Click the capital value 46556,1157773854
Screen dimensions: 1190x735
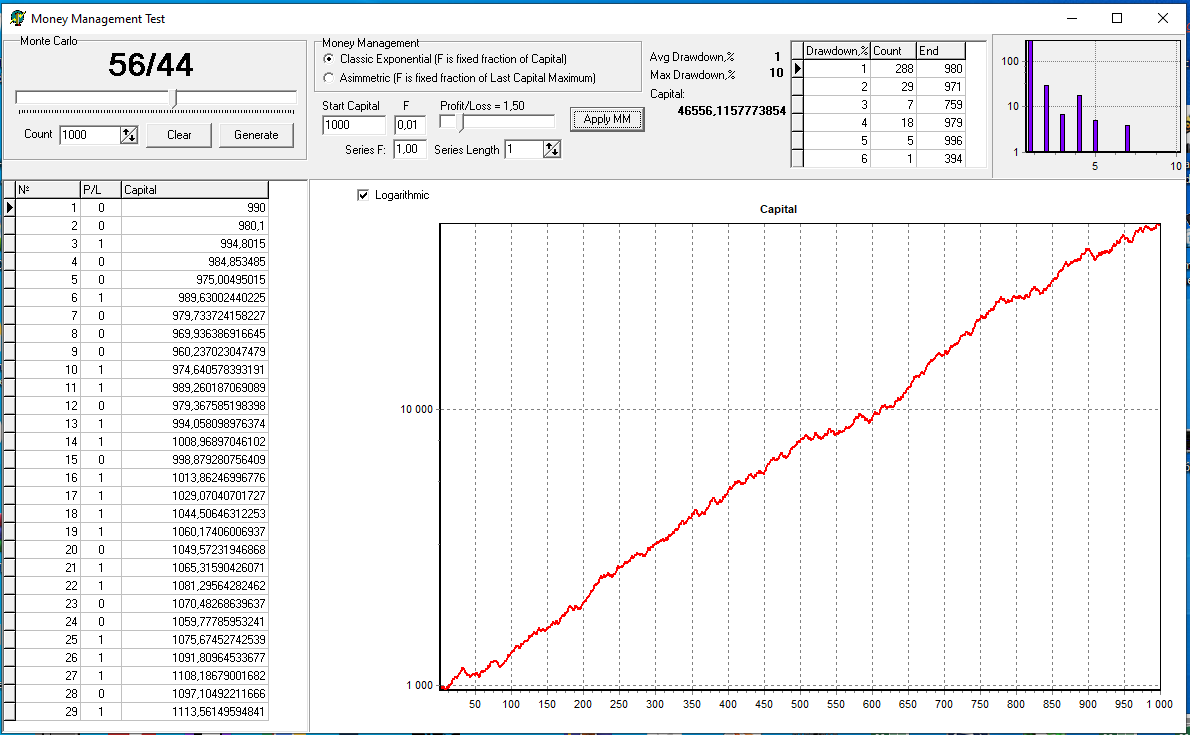[732, 111]
